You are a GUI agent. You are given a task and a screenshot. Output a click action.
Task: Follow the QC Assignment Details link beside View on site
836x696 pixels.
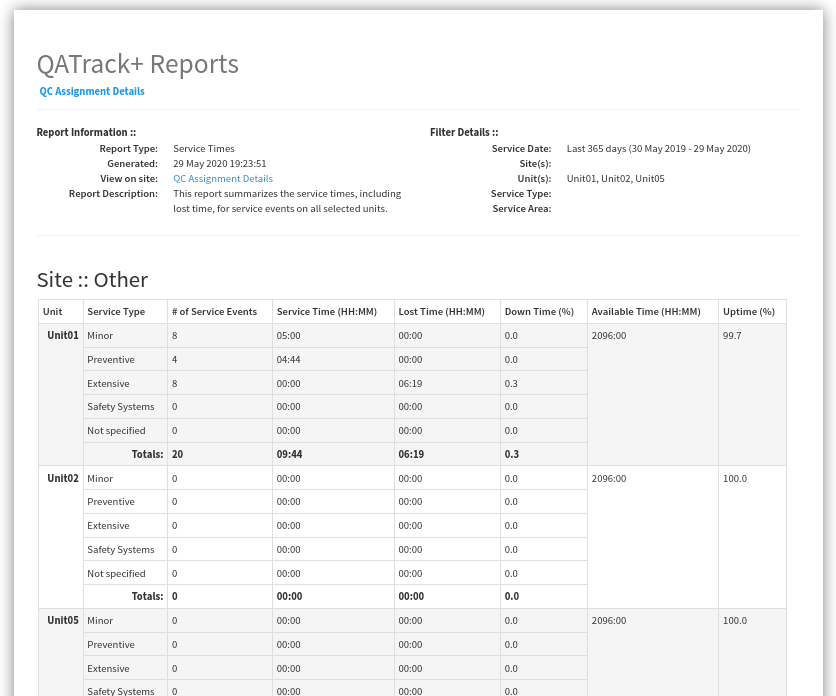tap(223, 179)
